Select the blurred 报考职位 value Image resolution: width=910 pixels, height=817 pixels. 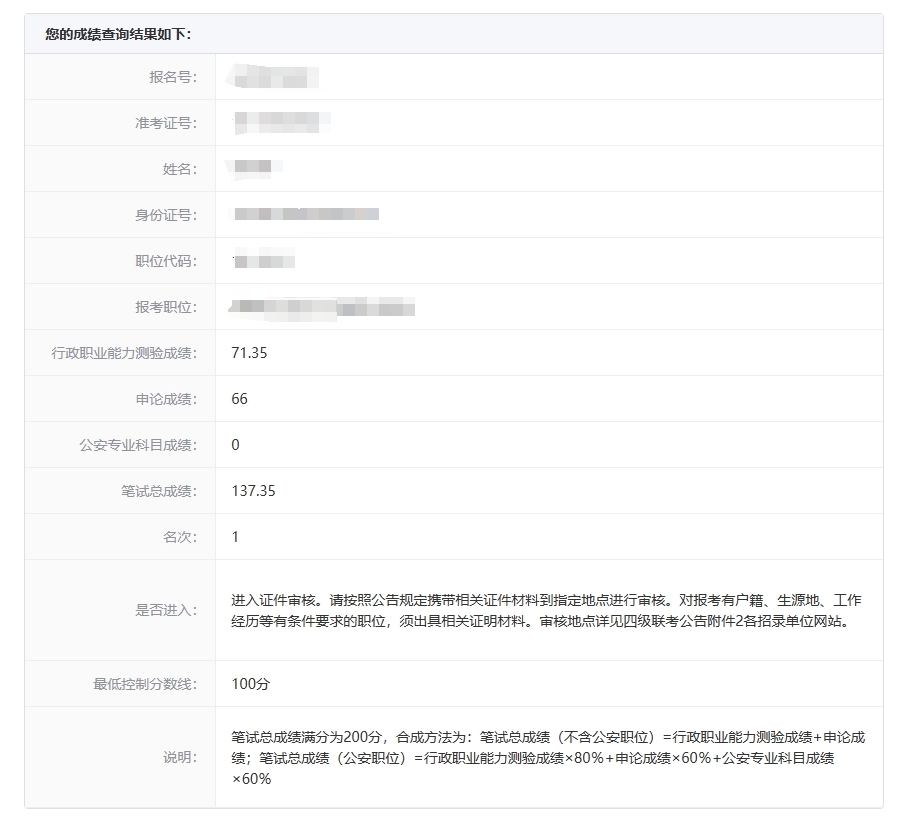pos(322,307)
